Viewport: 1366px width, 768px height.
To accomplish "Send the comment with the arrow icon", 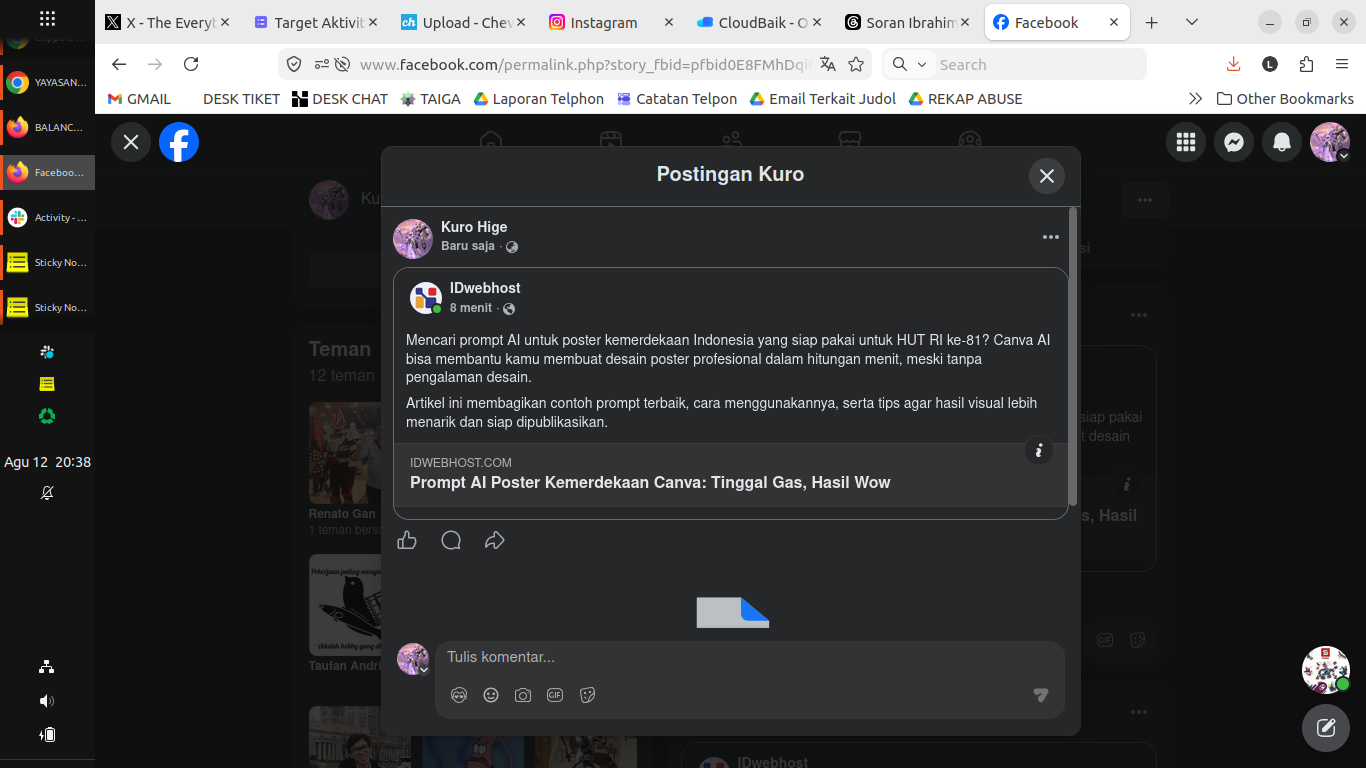I will (1041, 695).
